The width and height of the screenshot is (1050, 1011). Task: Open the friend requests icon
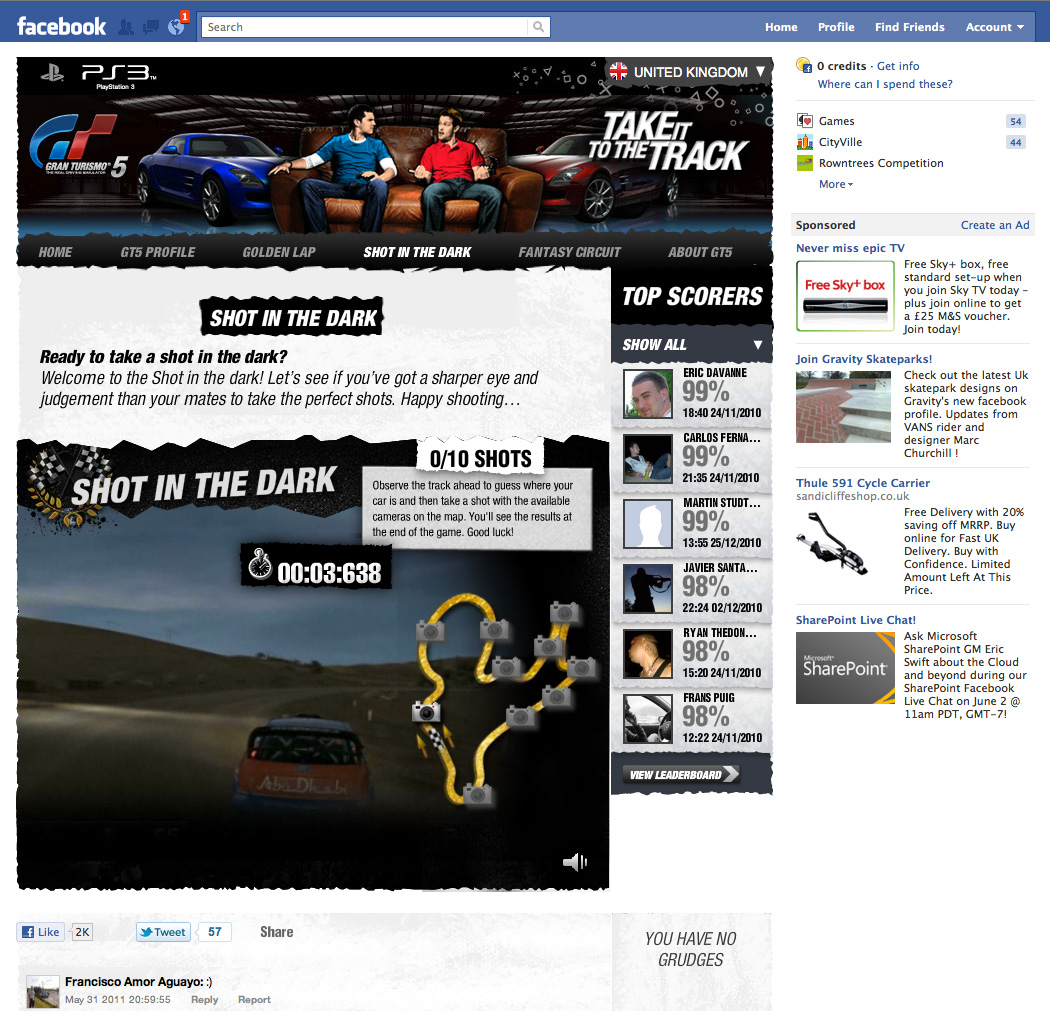(126, 27)
